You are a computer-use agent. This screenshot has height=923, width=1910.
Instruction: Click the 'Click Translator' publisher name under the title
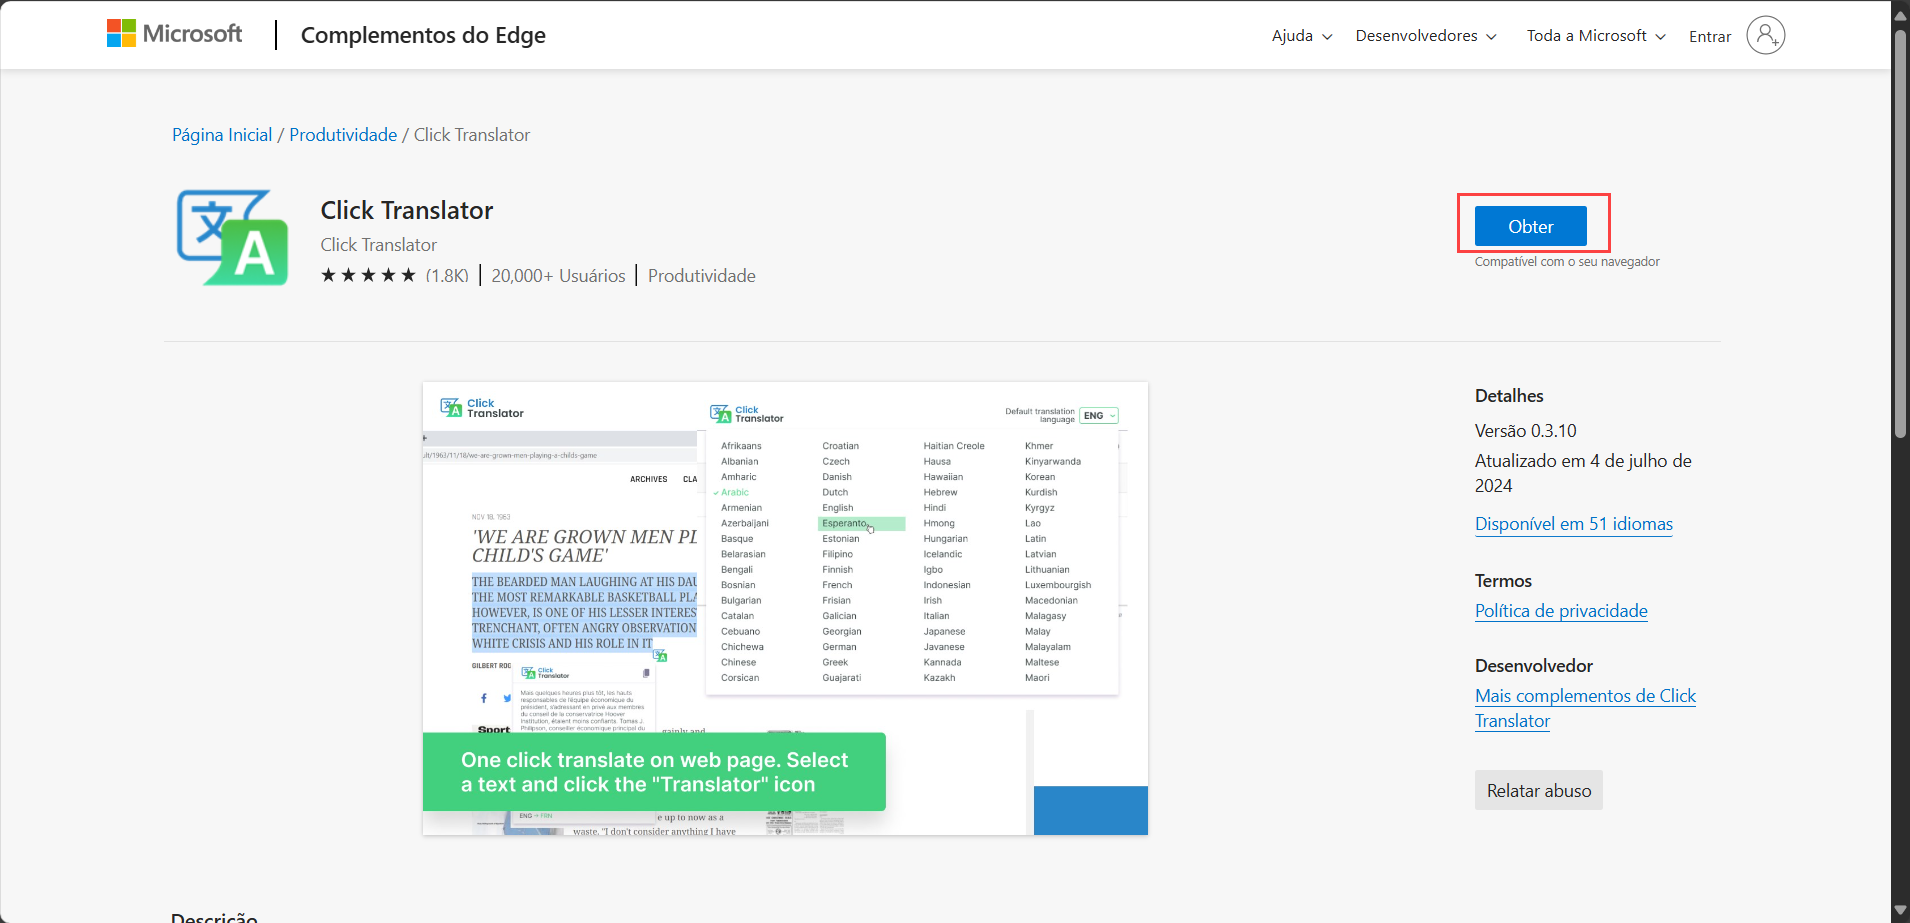click(x=378, y=245)
